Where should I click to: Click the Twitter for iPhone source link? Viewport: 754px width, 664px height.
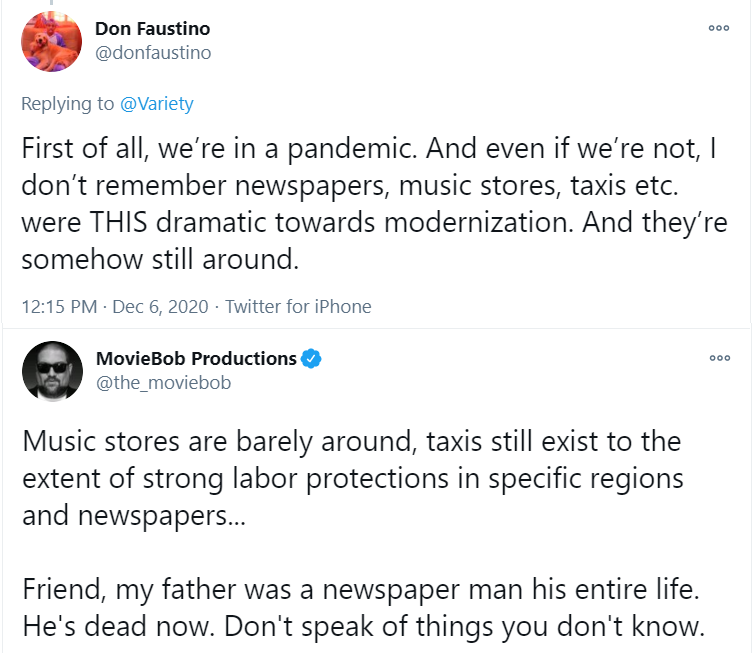coord(298,307)
